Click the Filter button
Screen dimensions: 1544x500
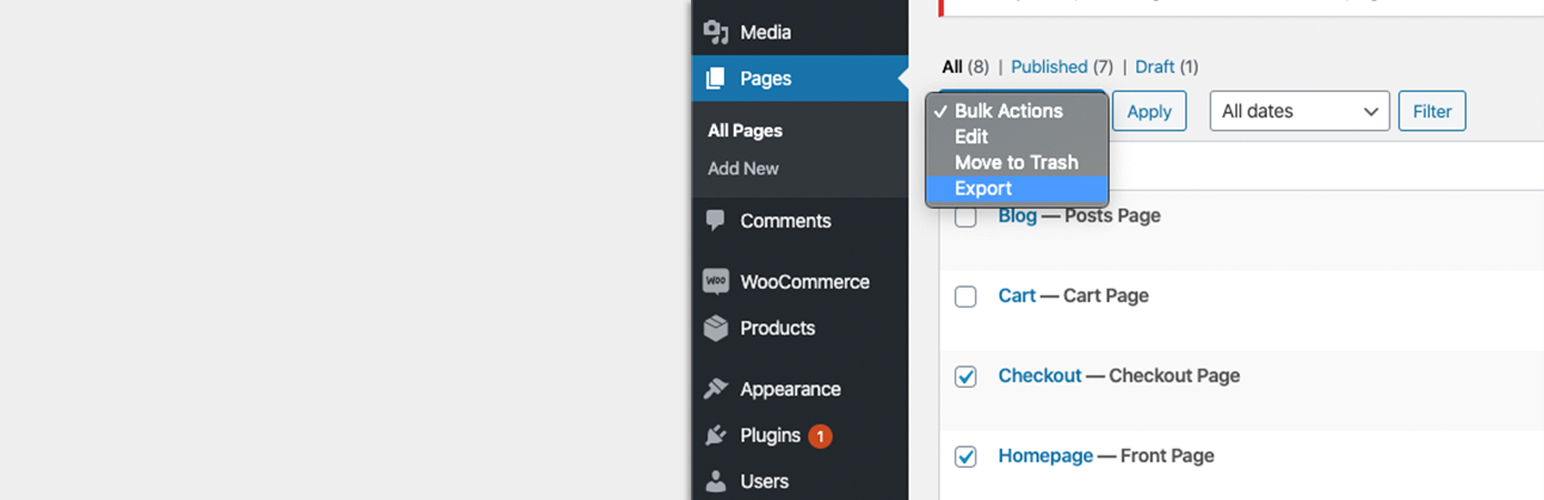tap(1432, 111)
